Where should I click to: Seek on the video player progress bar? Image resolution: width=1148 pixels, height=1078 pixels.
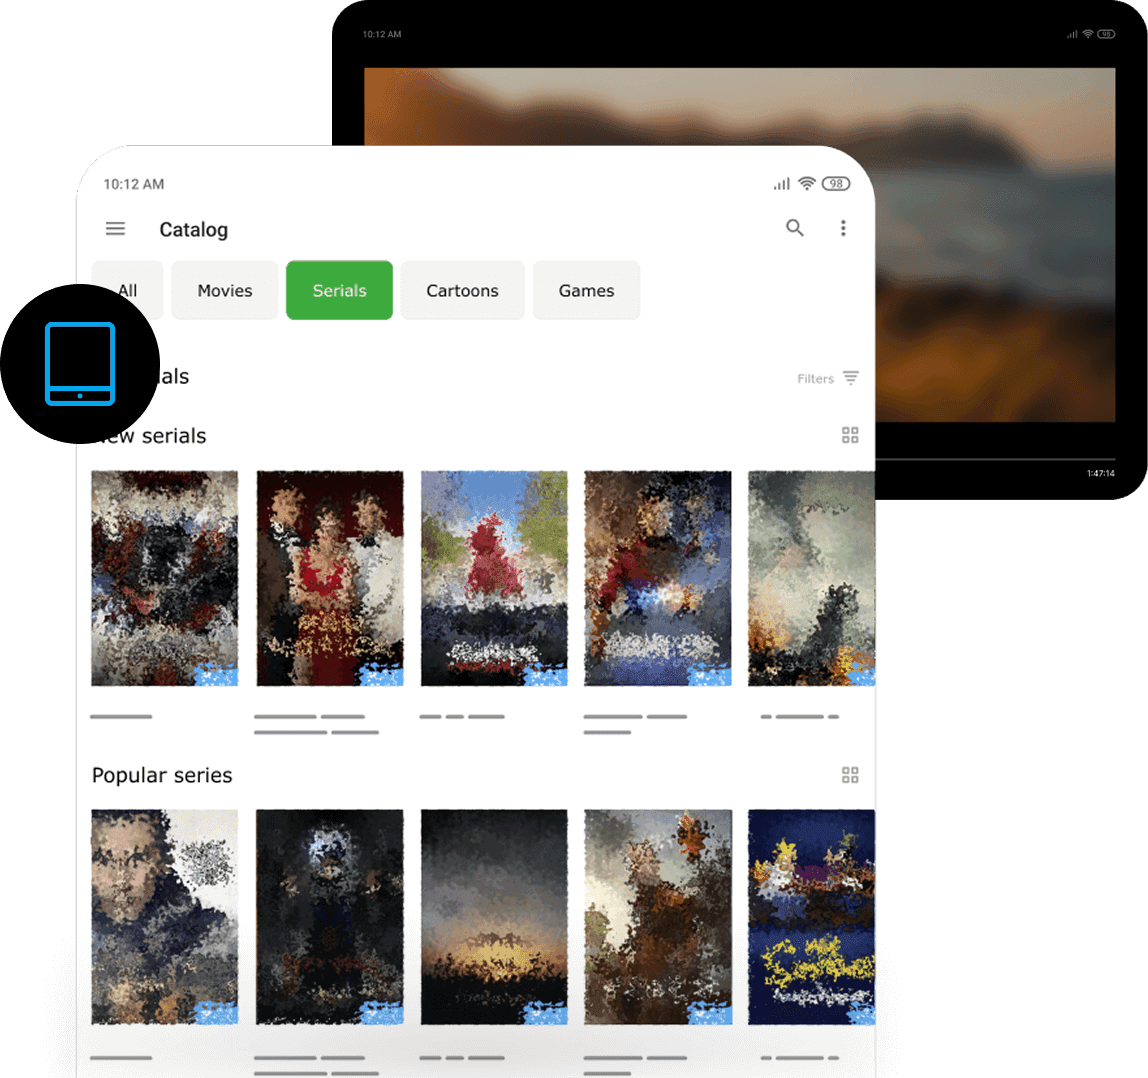click(995, 459)
